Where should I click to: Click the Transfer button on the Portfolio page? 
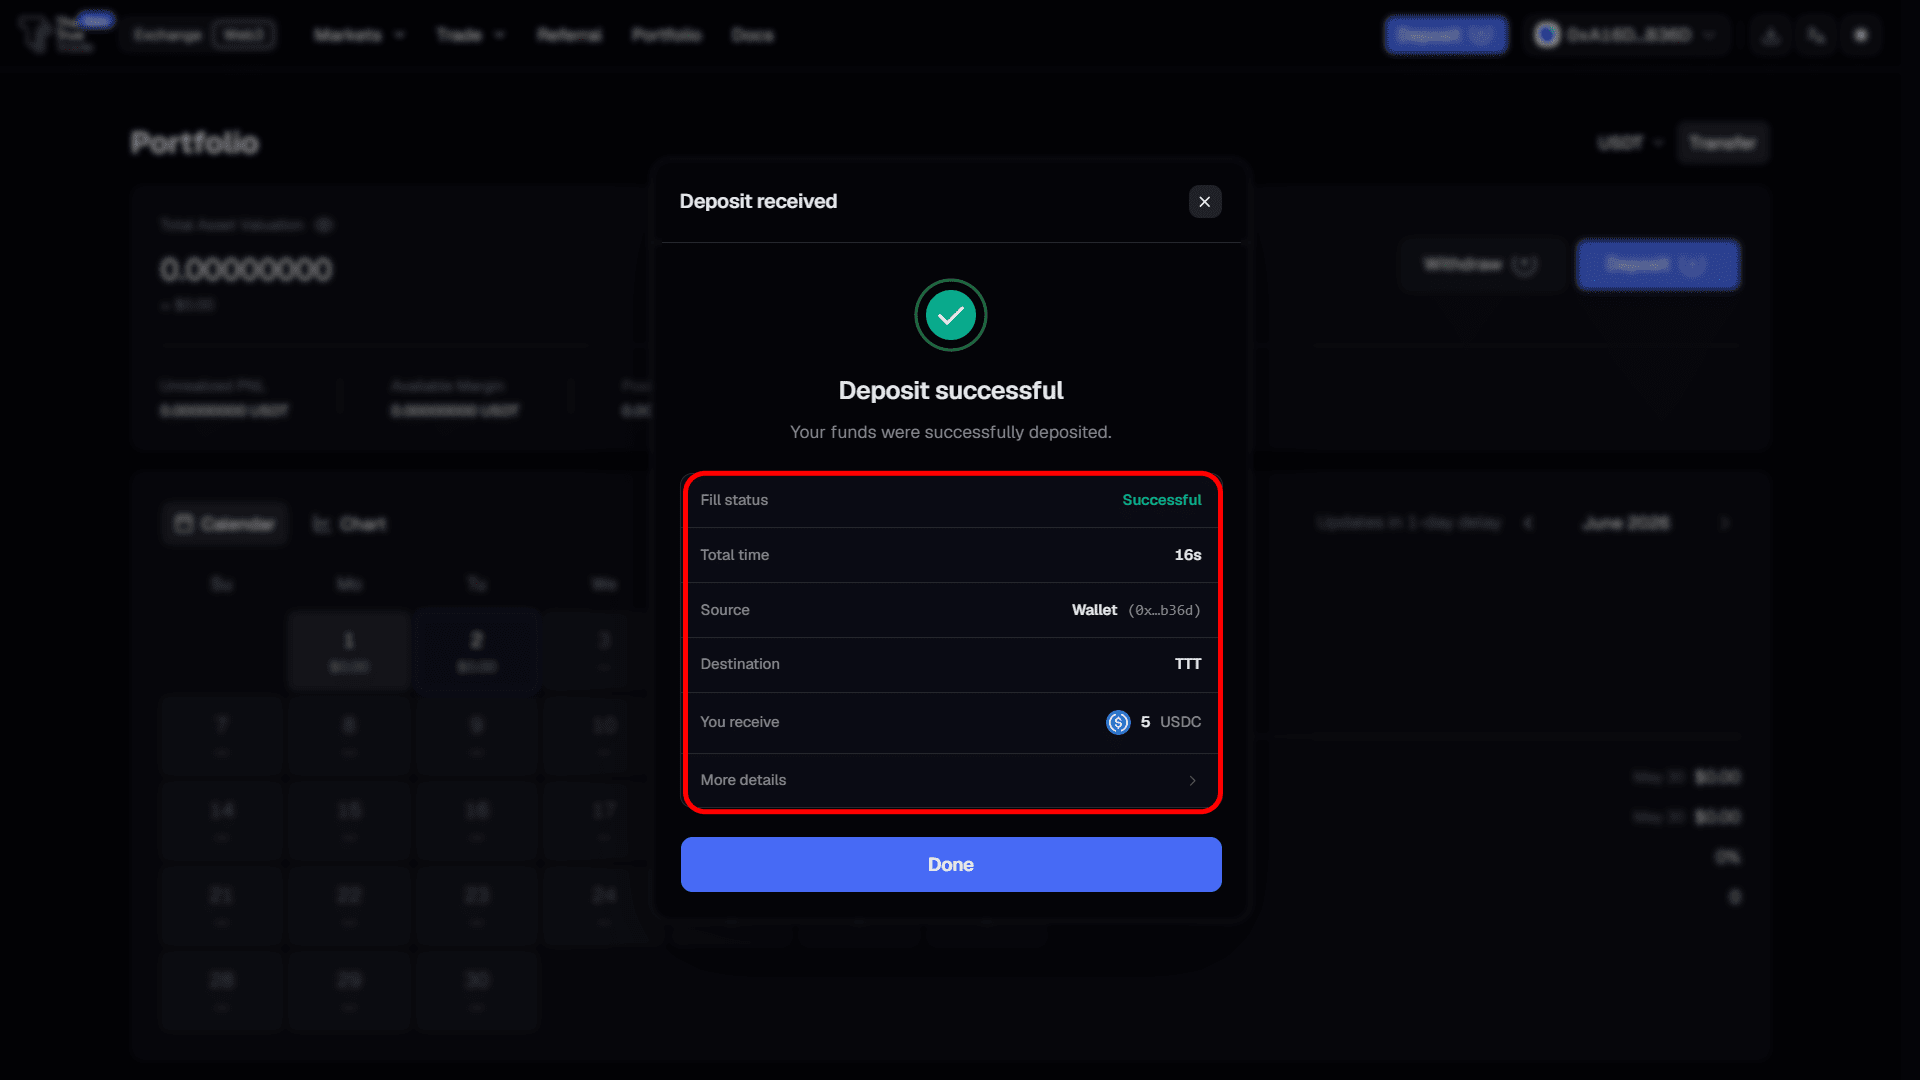pyautogui.click(x=1723, y=143)
